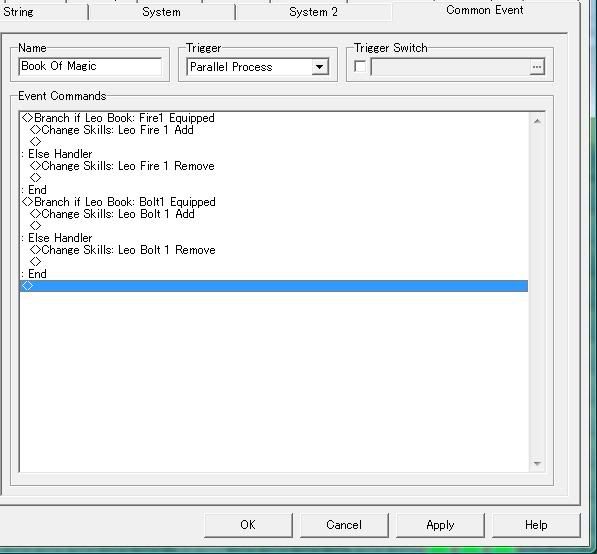Switch to the String tab

pyautogui.click(x=18, y=12)
